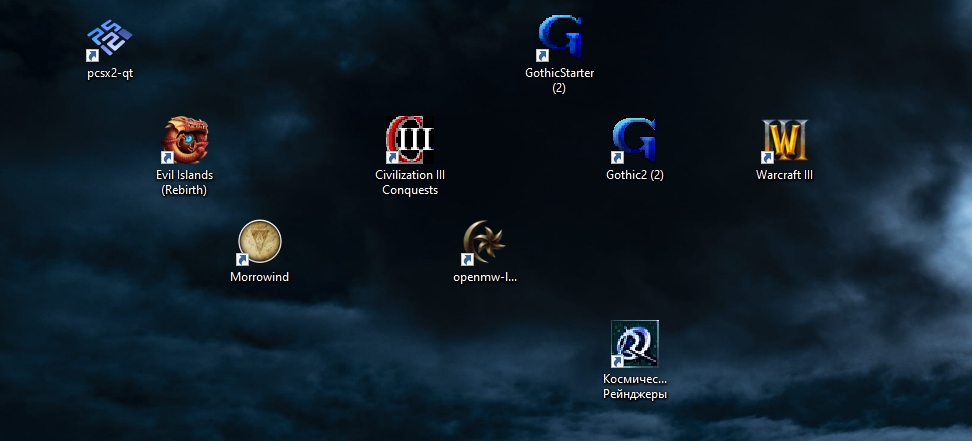Viewport: 972px width, 441px height.
Task: Select the Gothic2 (2) shortcut icon
Action: coord(635,140)
